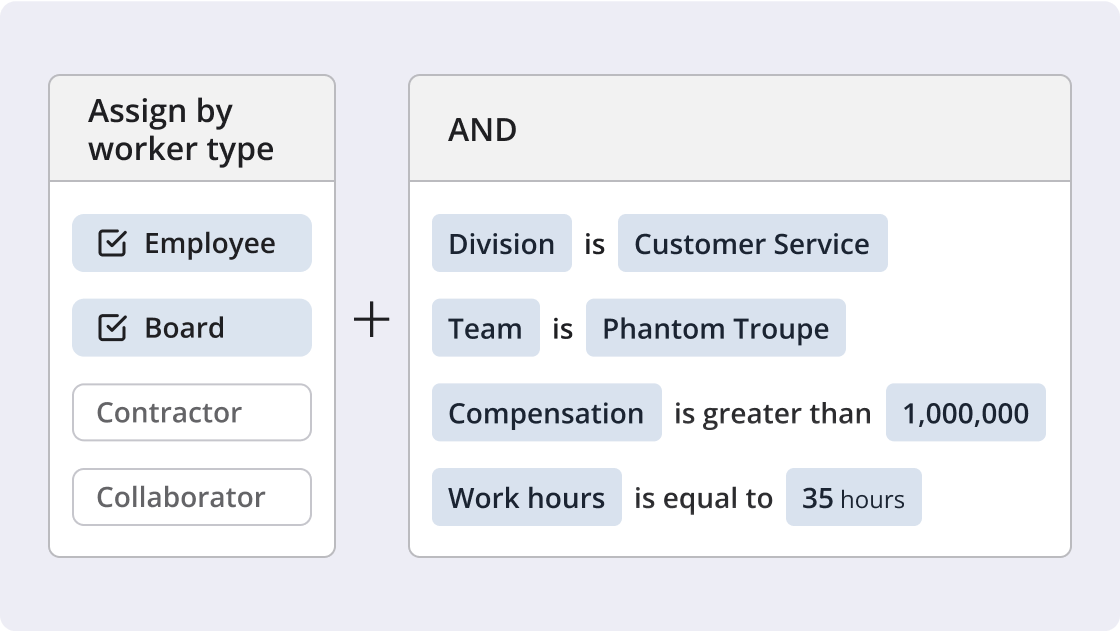Open the Customer Service value selector
The height and width of the screenshot is (631, 1120).
click(x=753, y=243)
